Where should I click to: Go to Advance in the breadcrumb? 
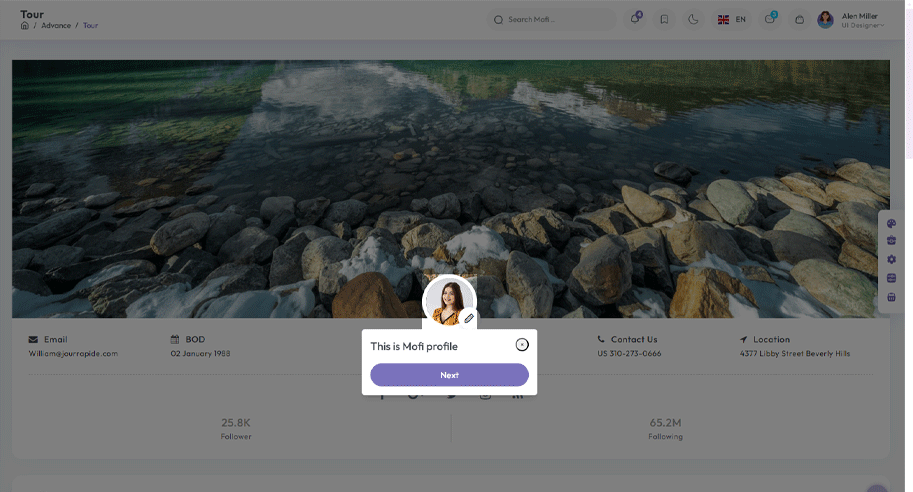(x=56, y=25)
